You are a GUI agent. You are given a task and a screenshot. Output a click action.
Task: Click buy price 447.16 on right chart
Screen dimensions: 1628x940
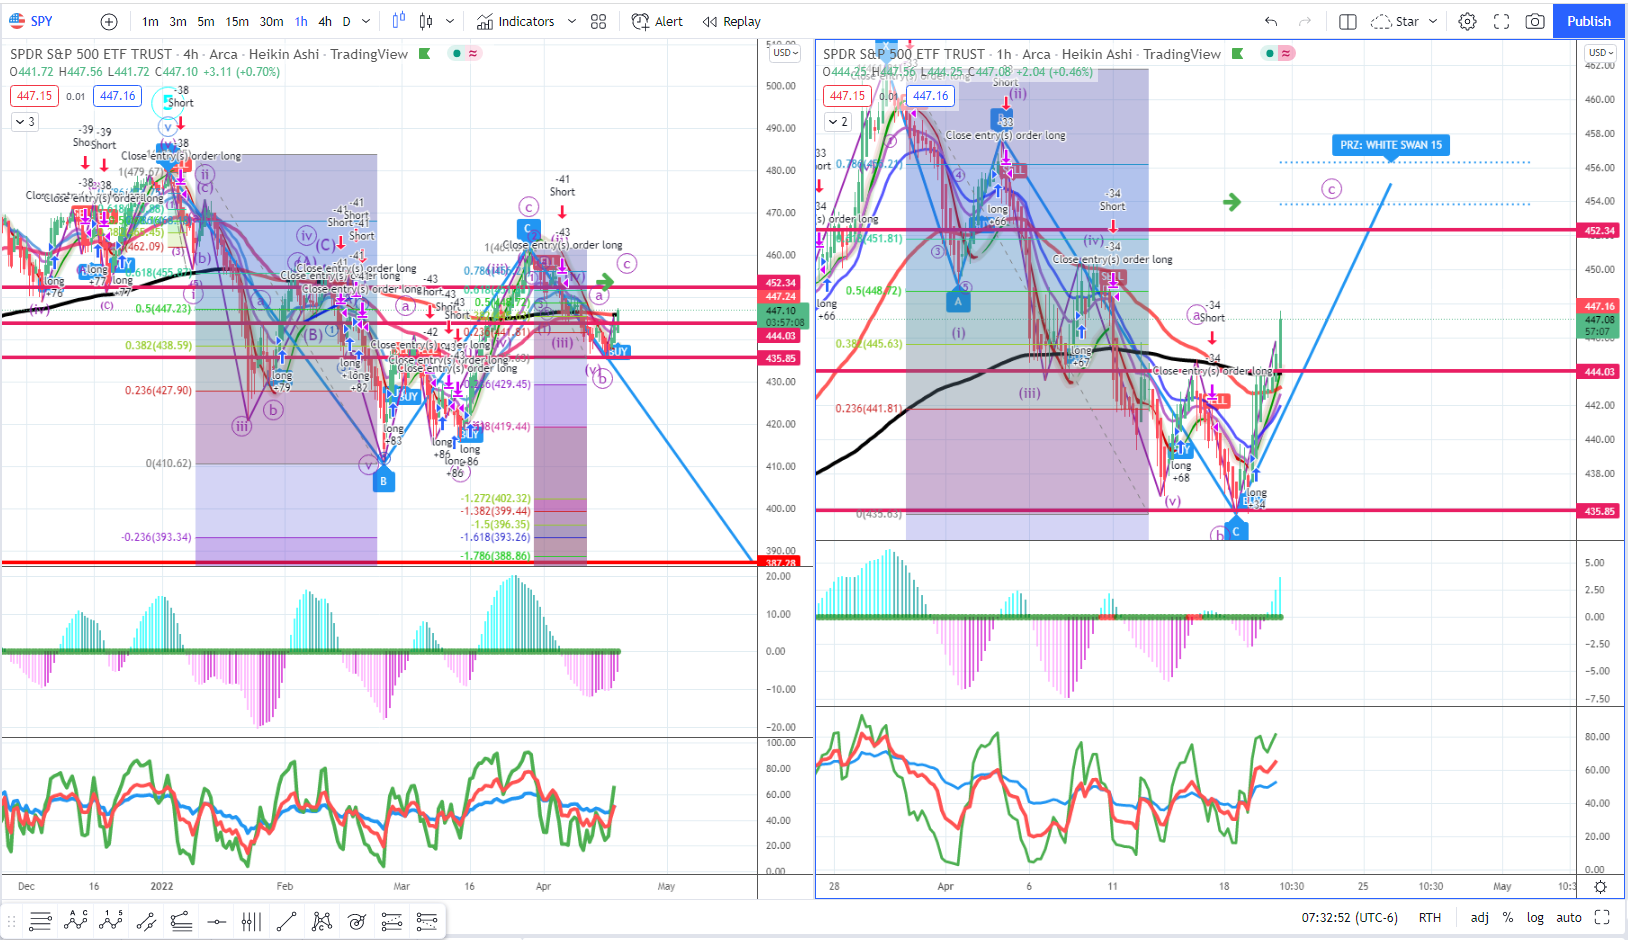(931, 96)
